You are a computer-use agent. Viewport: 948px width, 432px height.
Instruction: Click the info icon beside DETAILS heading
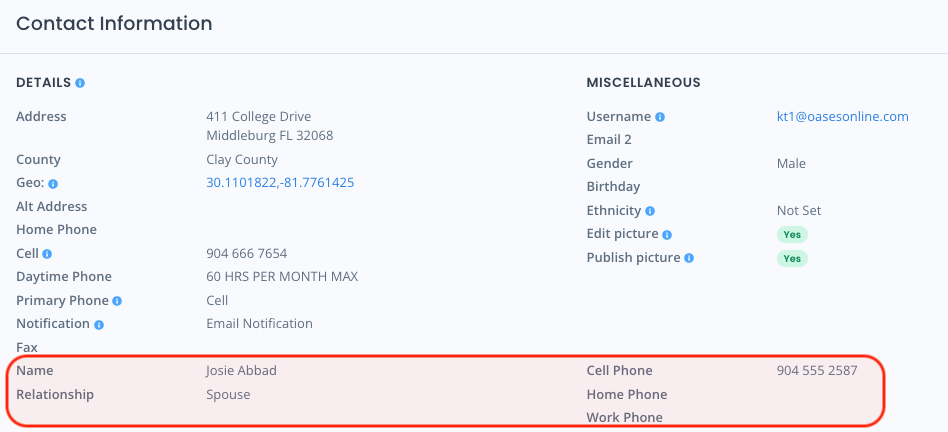(80, 83)
